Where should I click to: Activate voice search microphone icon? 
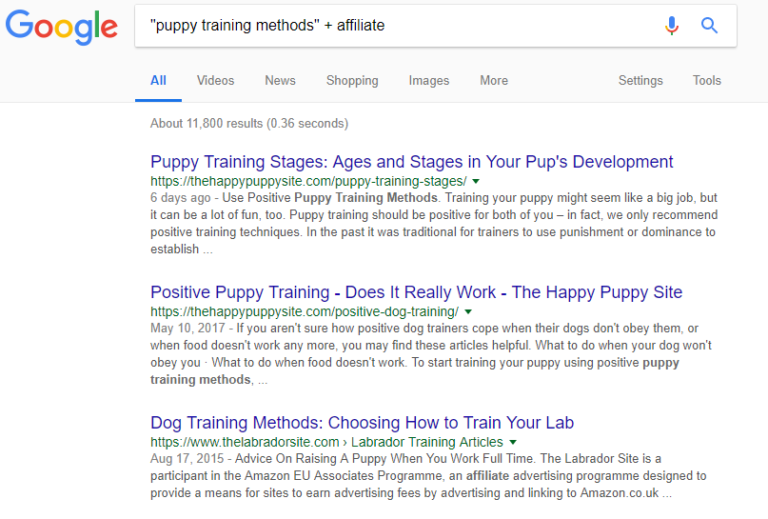[x=672, y=25]
